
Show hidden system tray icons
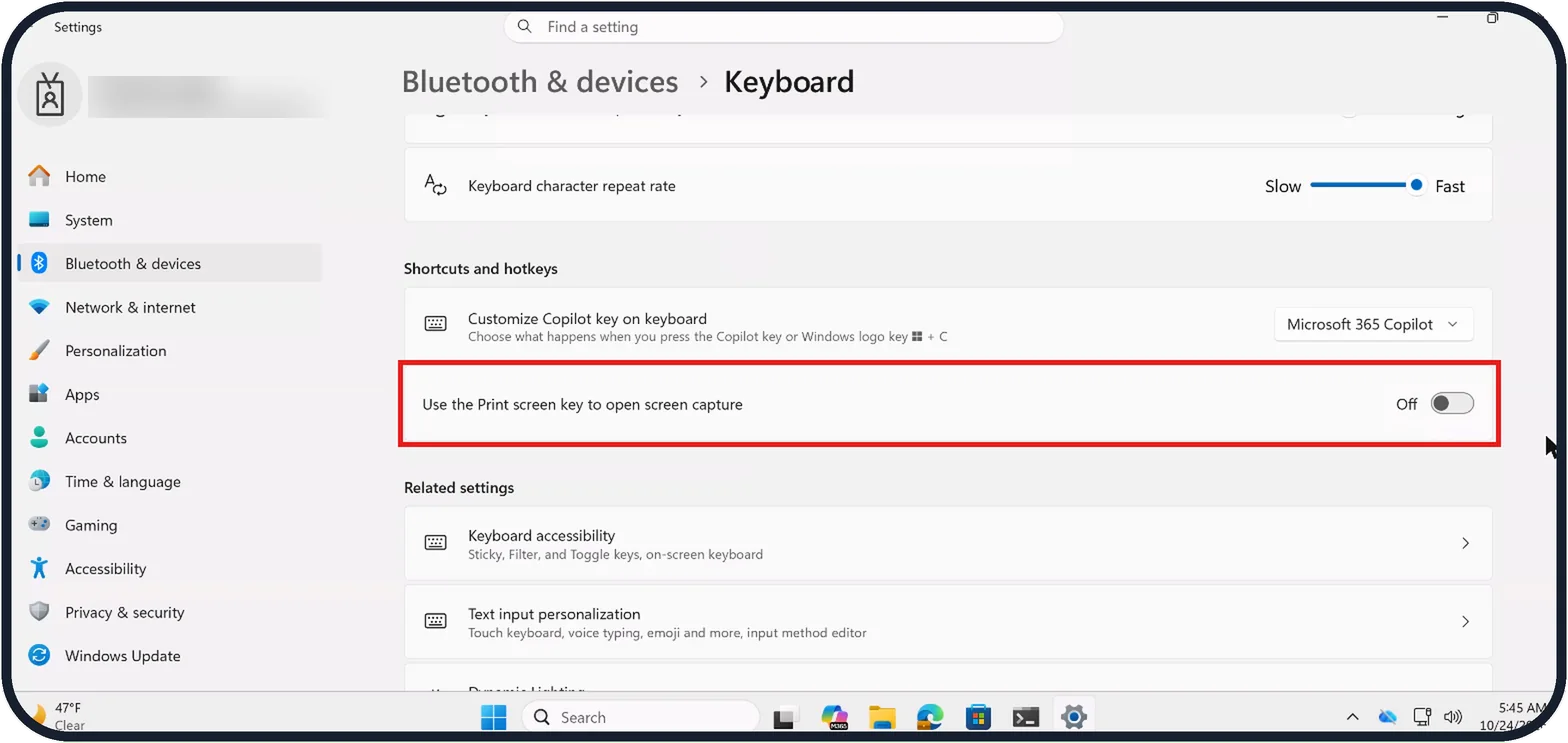1352,717
